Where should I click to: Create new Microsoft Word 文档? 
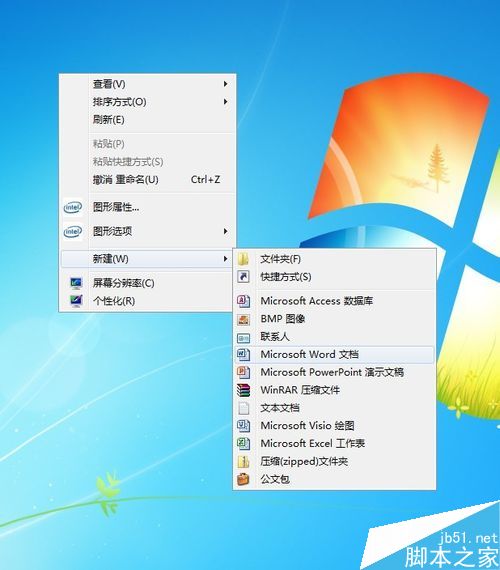(334, 354)
